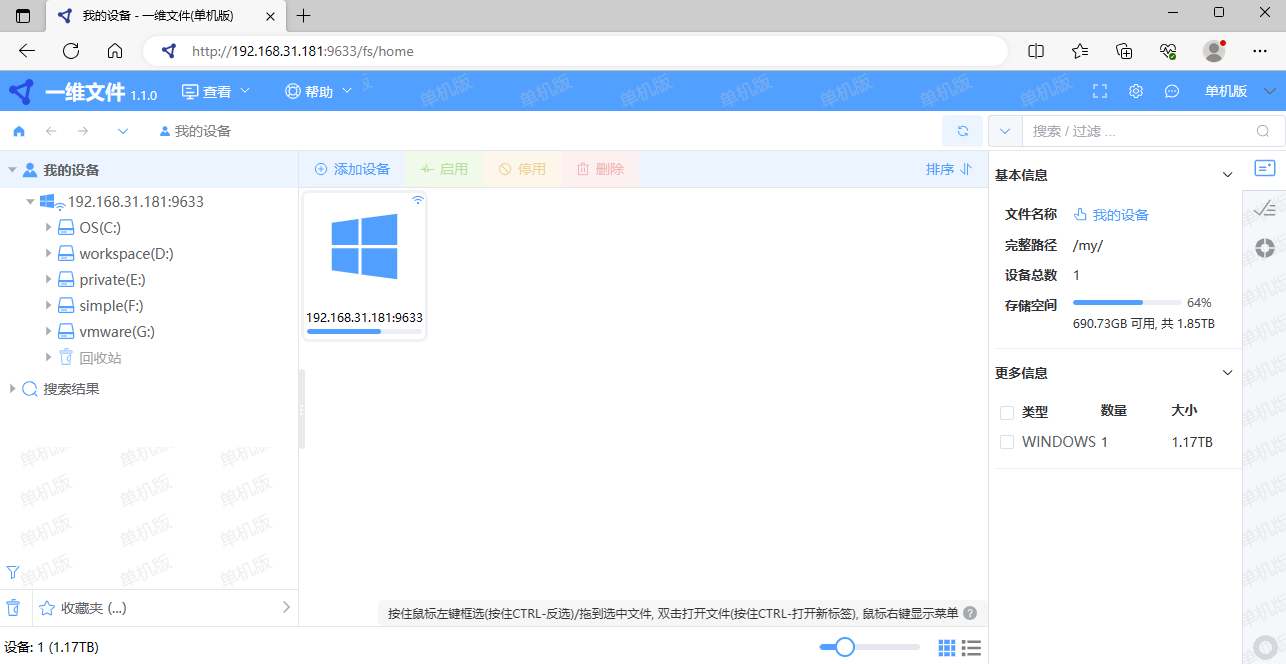Switch to list view layout

(971, 648)
